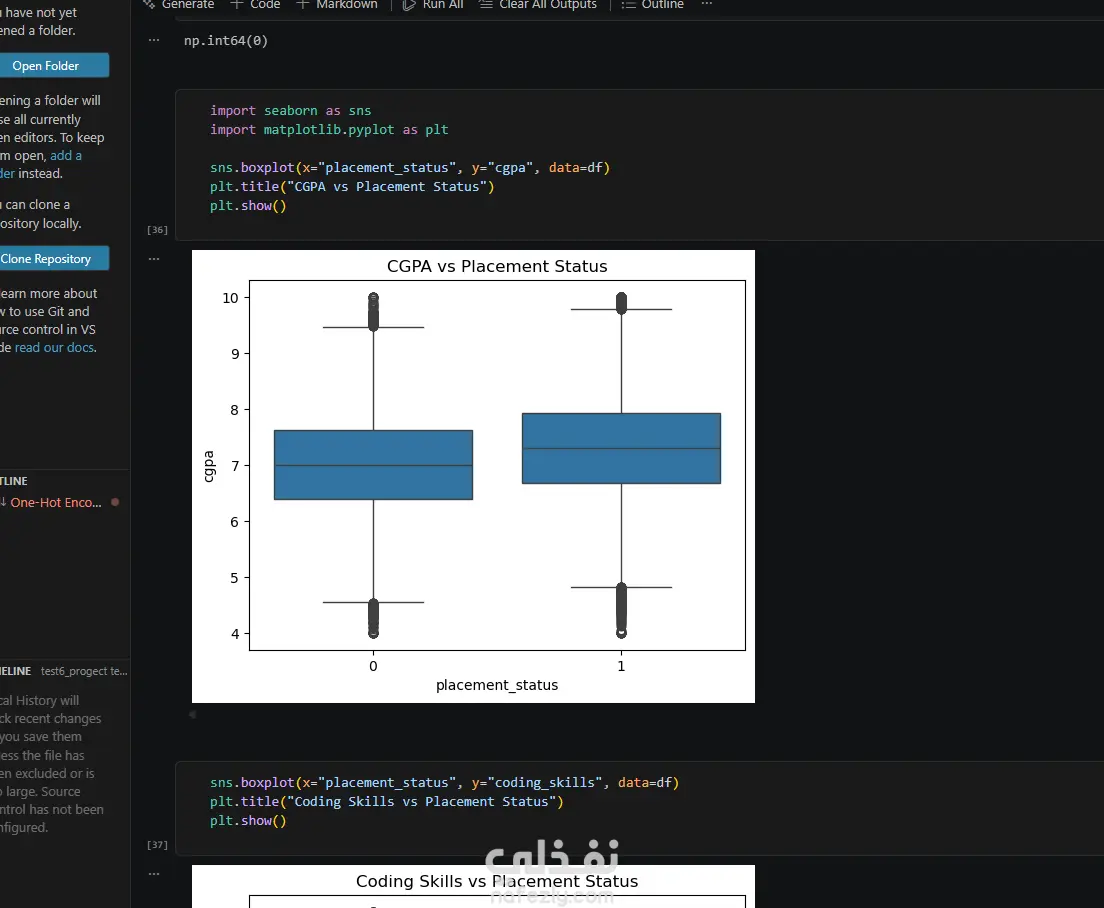1104x908 pixels.
Task: Open output actions menu beside CGPA boxplot
Action: tap(154, 259)
